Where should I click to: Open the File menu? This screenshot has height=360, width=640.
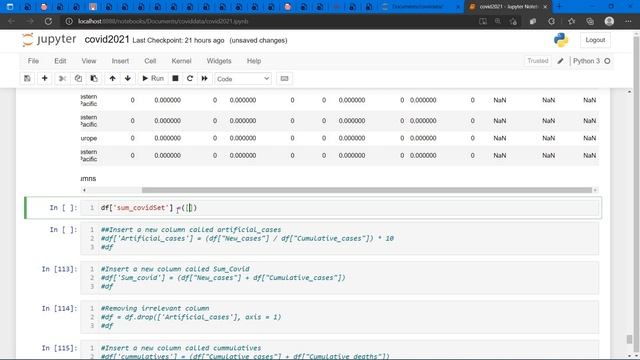click(x=33, y=61)
